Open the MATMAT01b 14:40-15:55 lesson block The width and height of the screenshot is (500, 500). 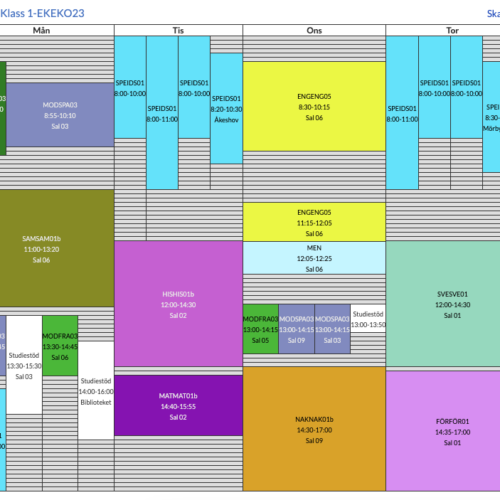click(178, 406)
